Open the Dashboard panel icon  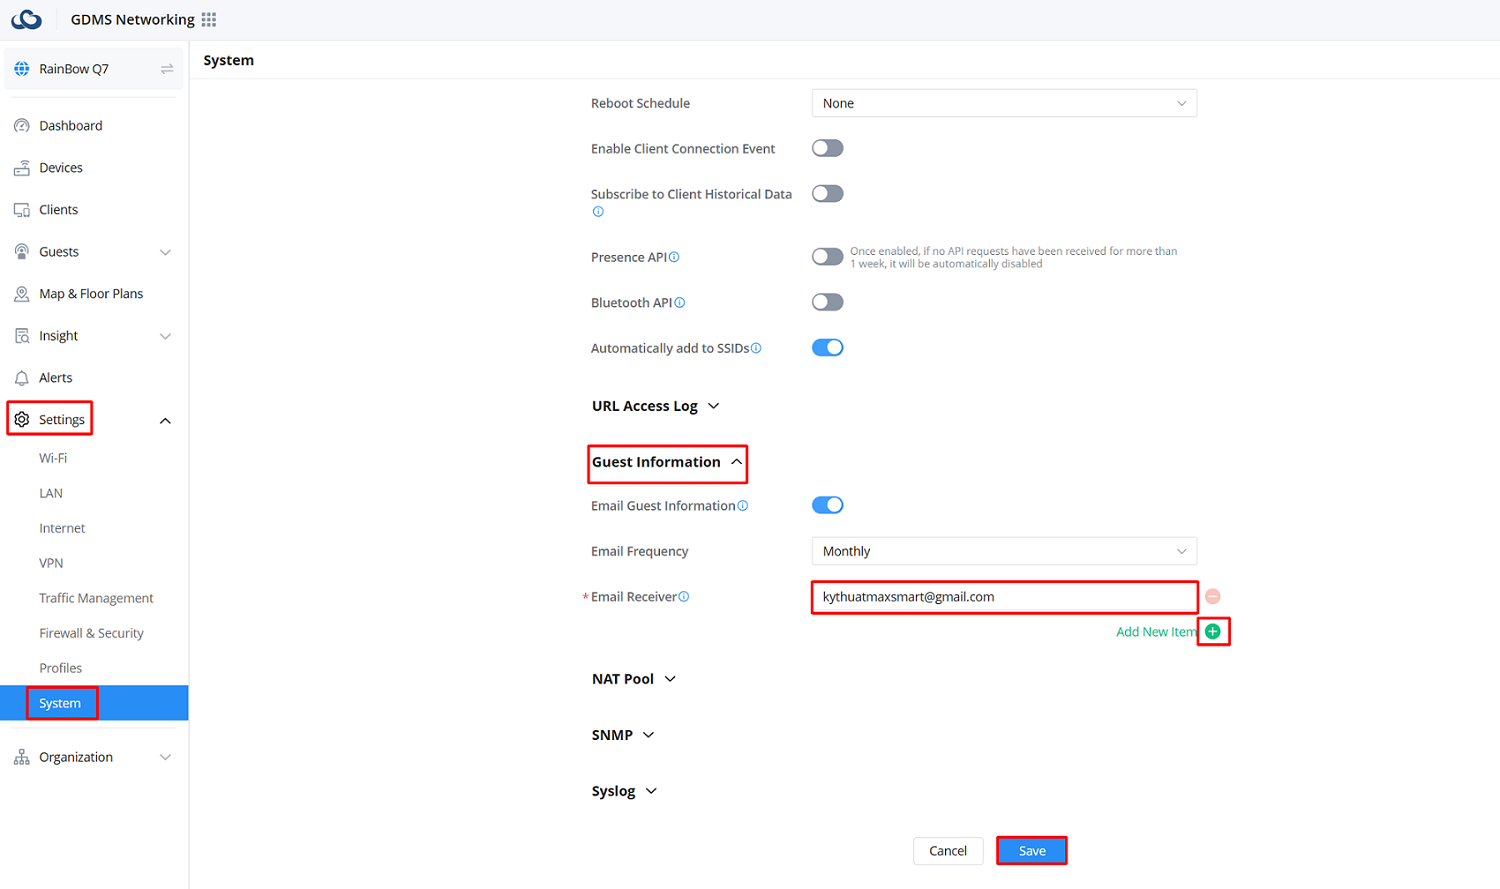(22, 125)
